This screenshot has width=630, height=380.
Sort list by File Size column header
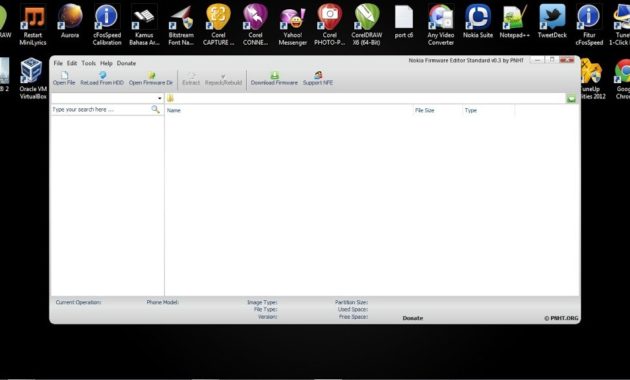425,110
